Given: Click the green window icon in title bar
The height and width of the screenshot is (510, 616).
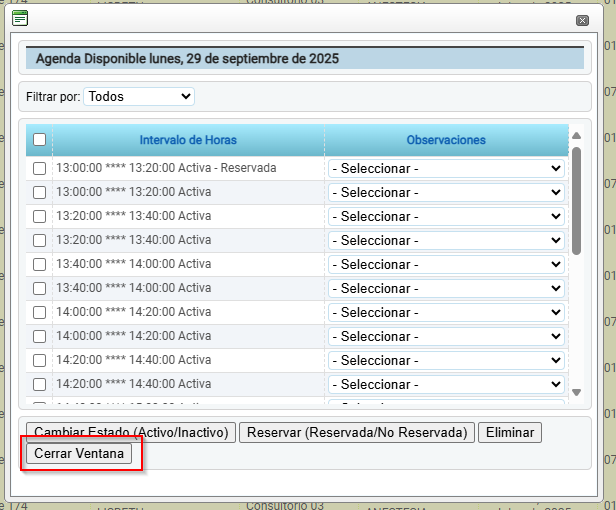Looking at the screenshot, I should [20, 18].
